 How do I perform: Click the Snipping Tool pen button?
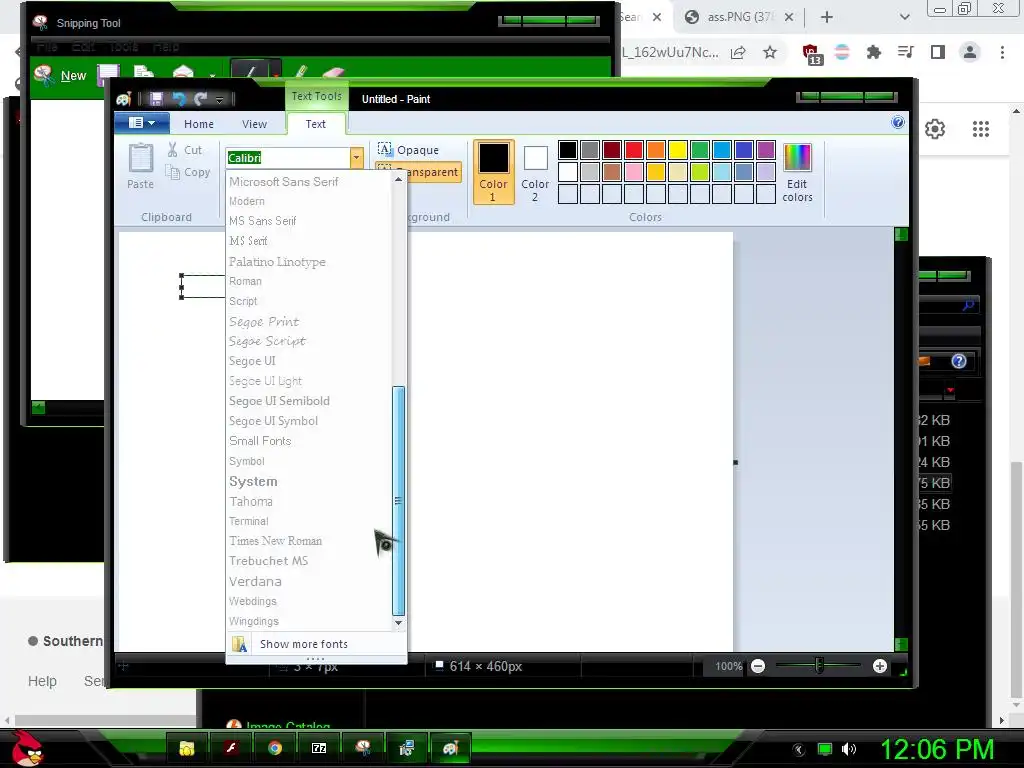coord(251,71)
